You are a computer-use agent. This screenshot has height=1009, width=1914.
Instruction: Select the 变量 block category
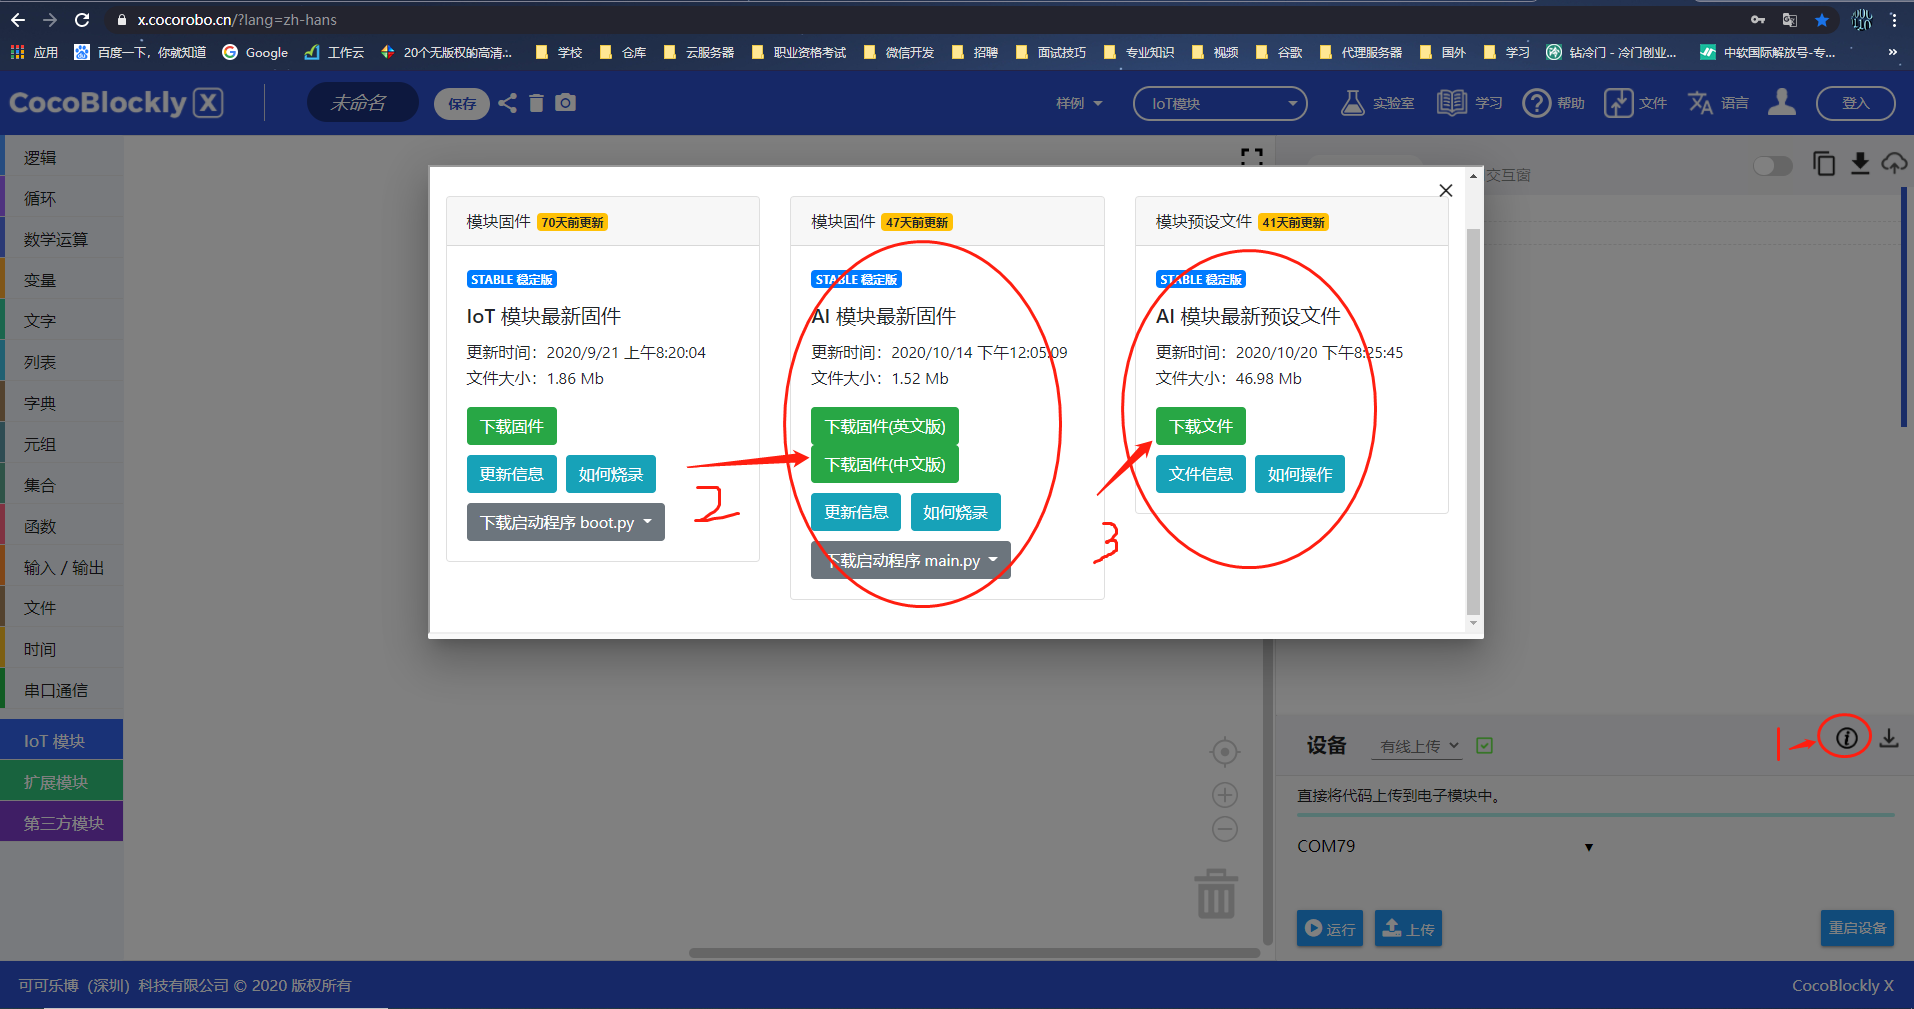tap(62, 280)
